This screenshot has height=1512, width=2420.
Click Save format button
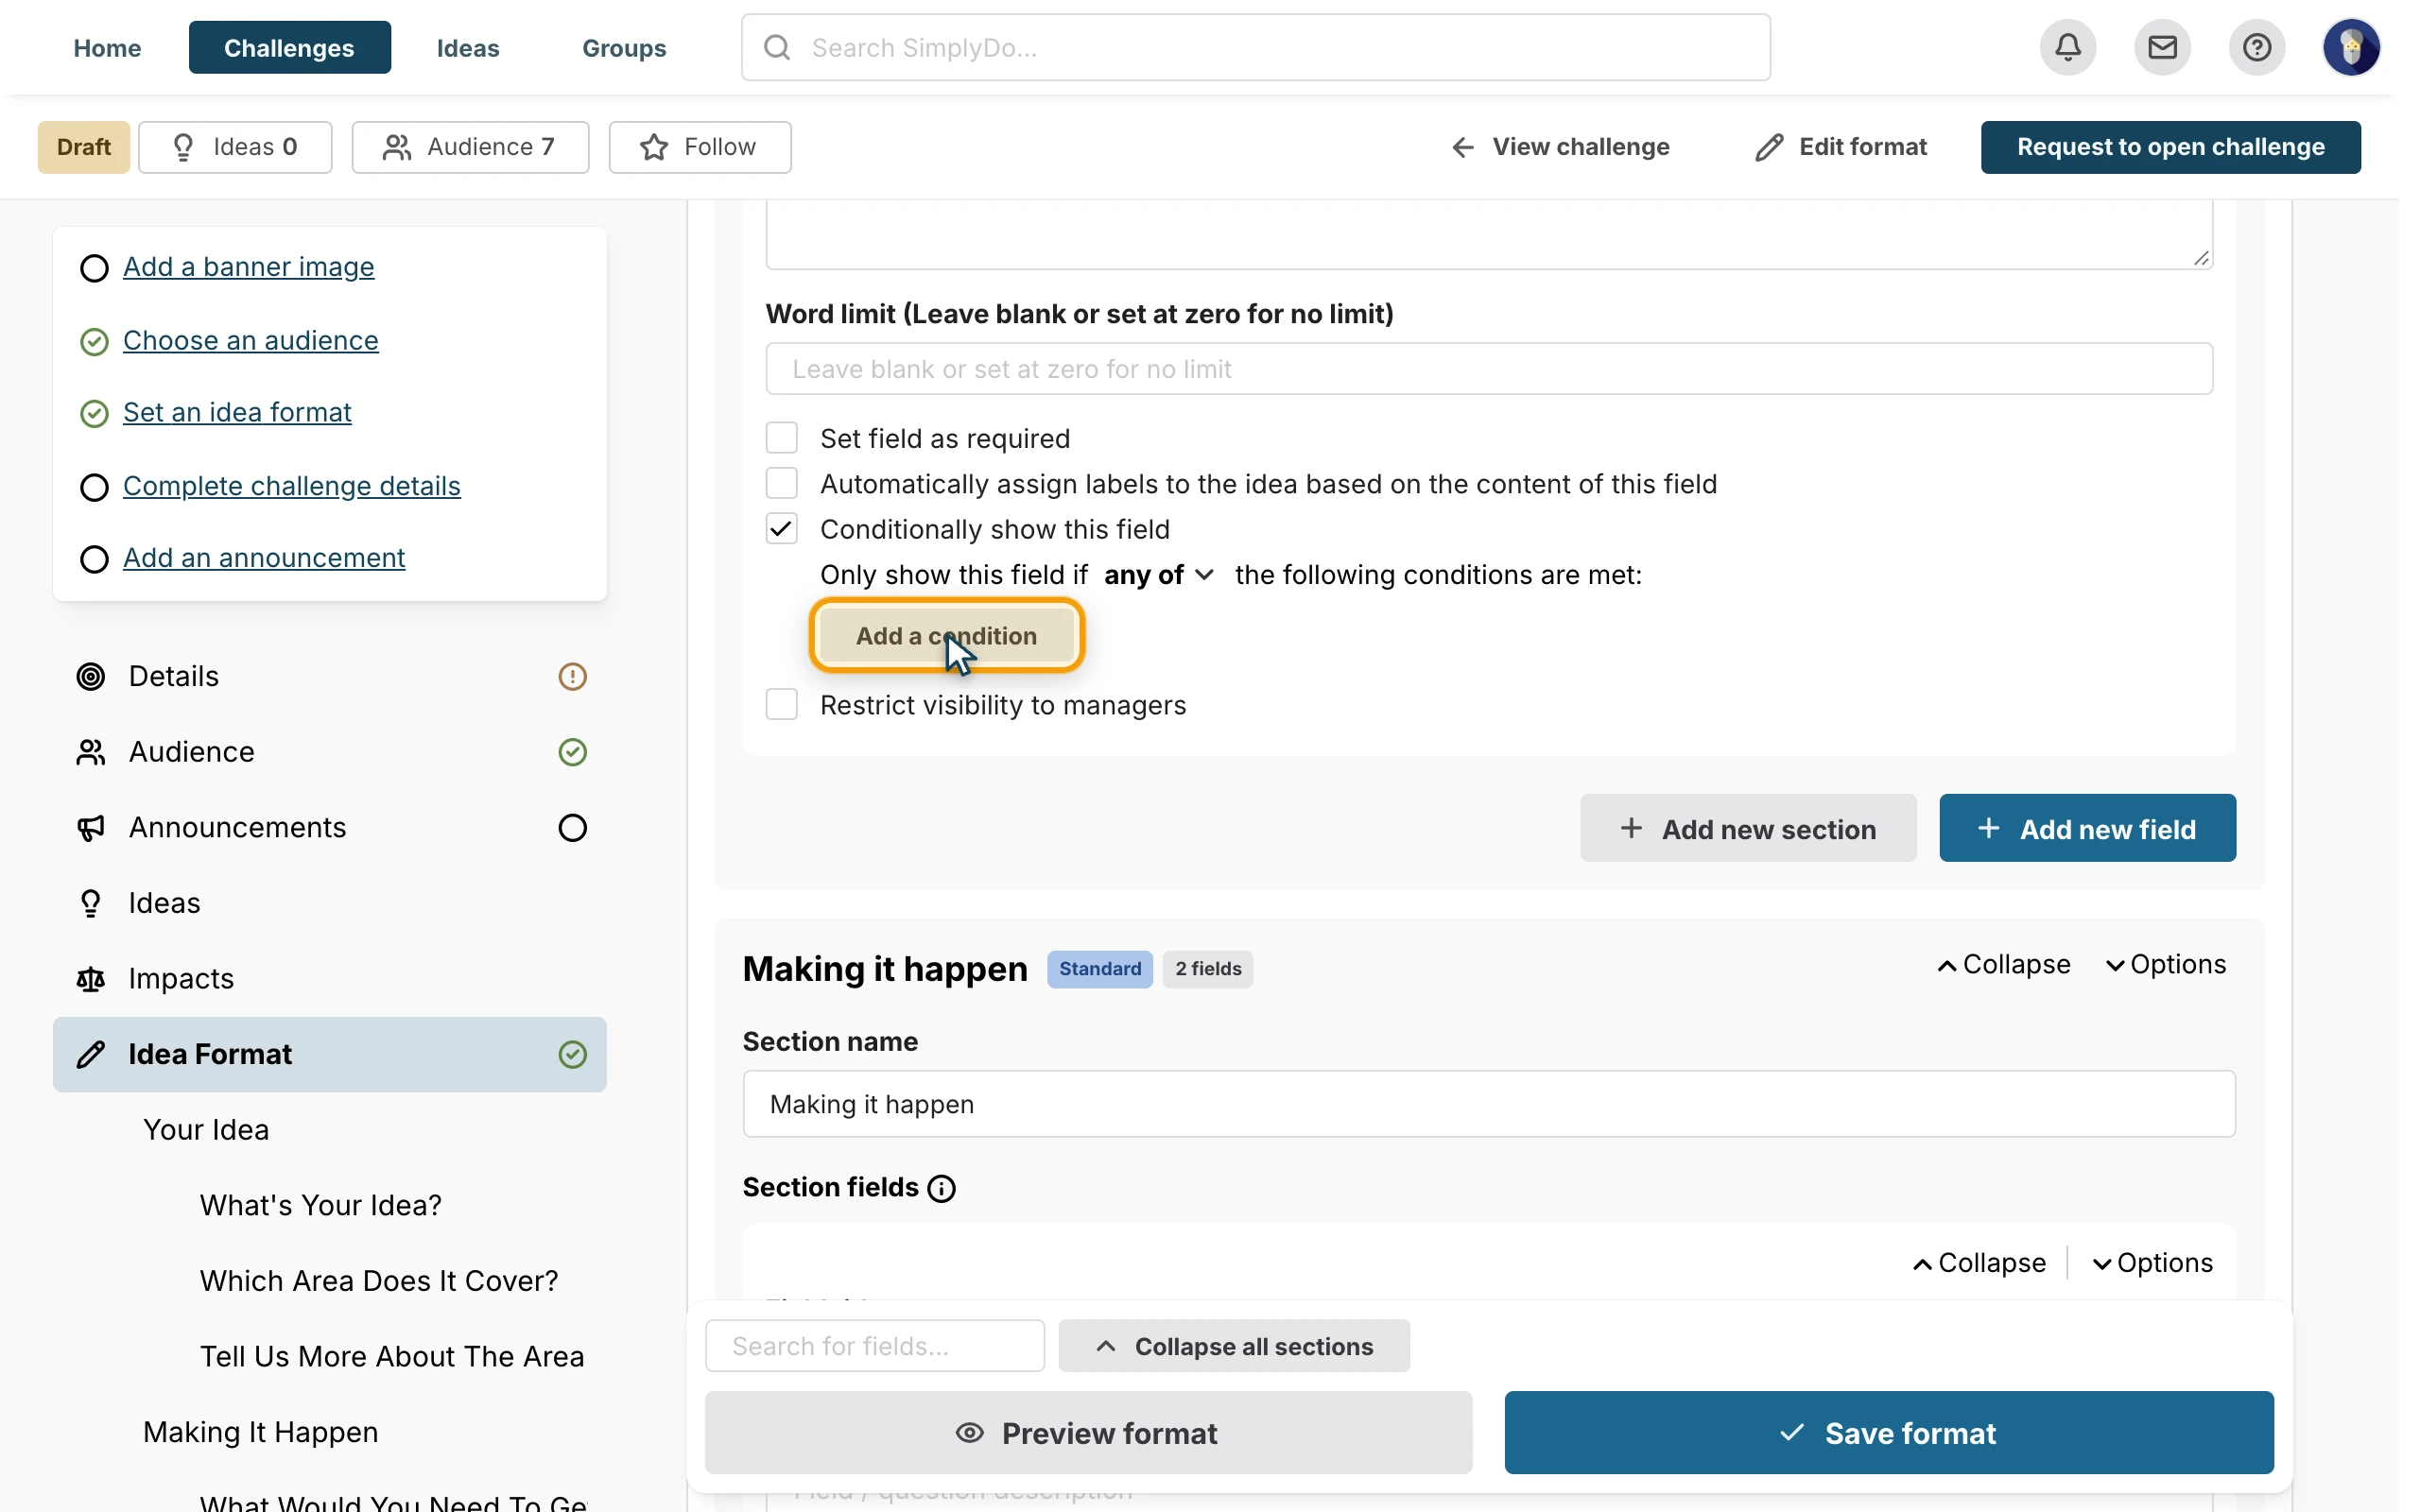coord(1889,1432)
